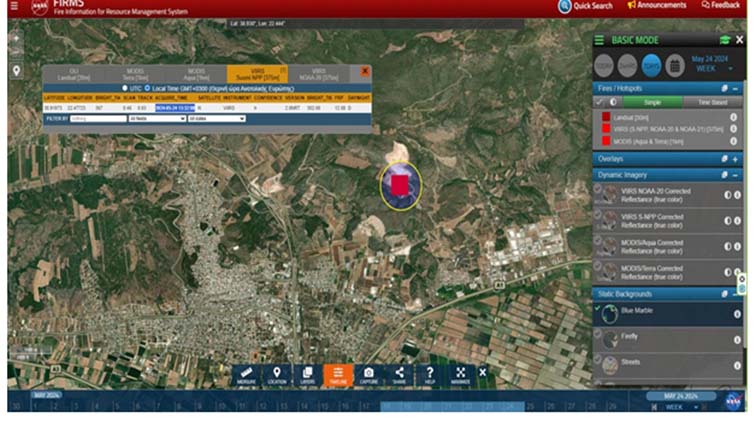
Task: Open the Measure tool
Action: click(x=246, y=375)
